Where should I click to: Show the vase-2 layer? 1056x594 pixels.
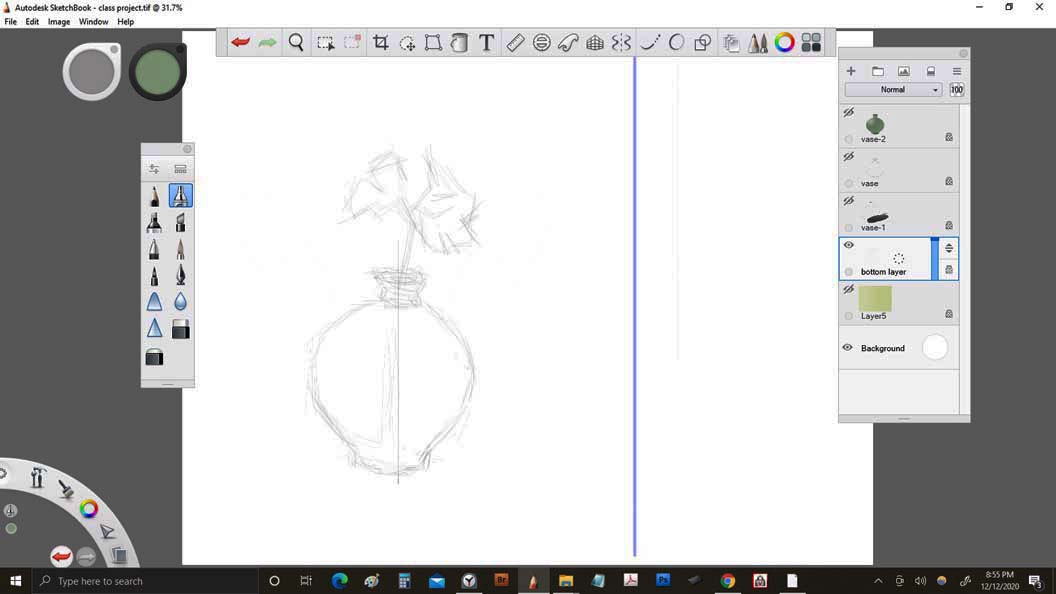click(848, 112)
